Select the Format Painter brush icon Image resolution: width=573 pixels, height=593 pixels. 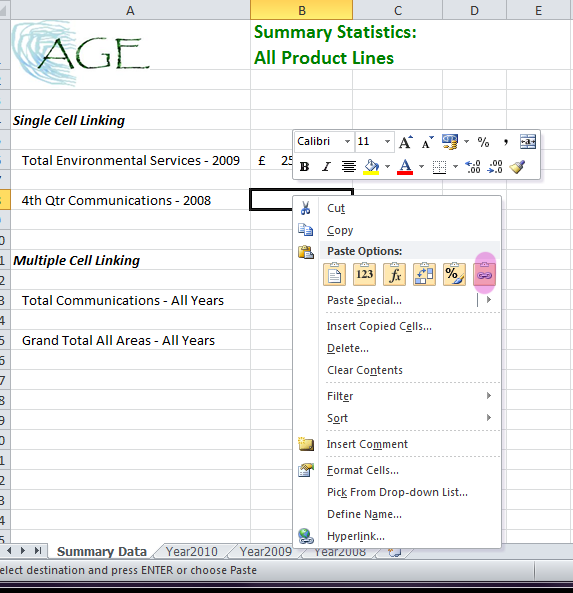517,166
